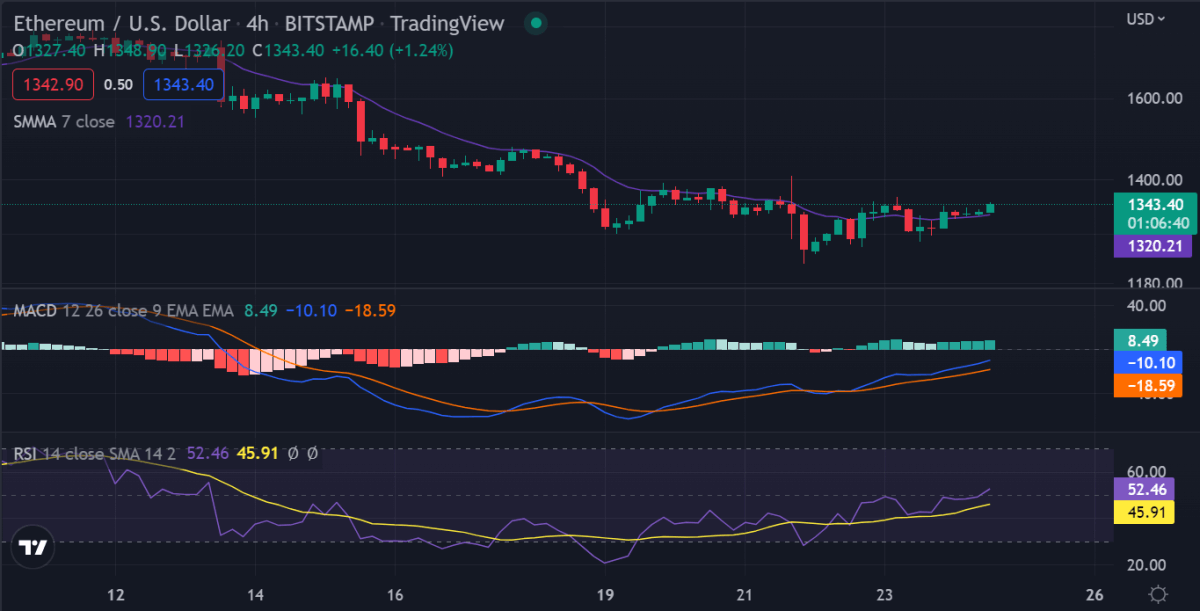Image resolution: width=1200 pixels, height=611 pixels.
Task: Click the 20.00 RSI axis label
Action: [1147, 565]
